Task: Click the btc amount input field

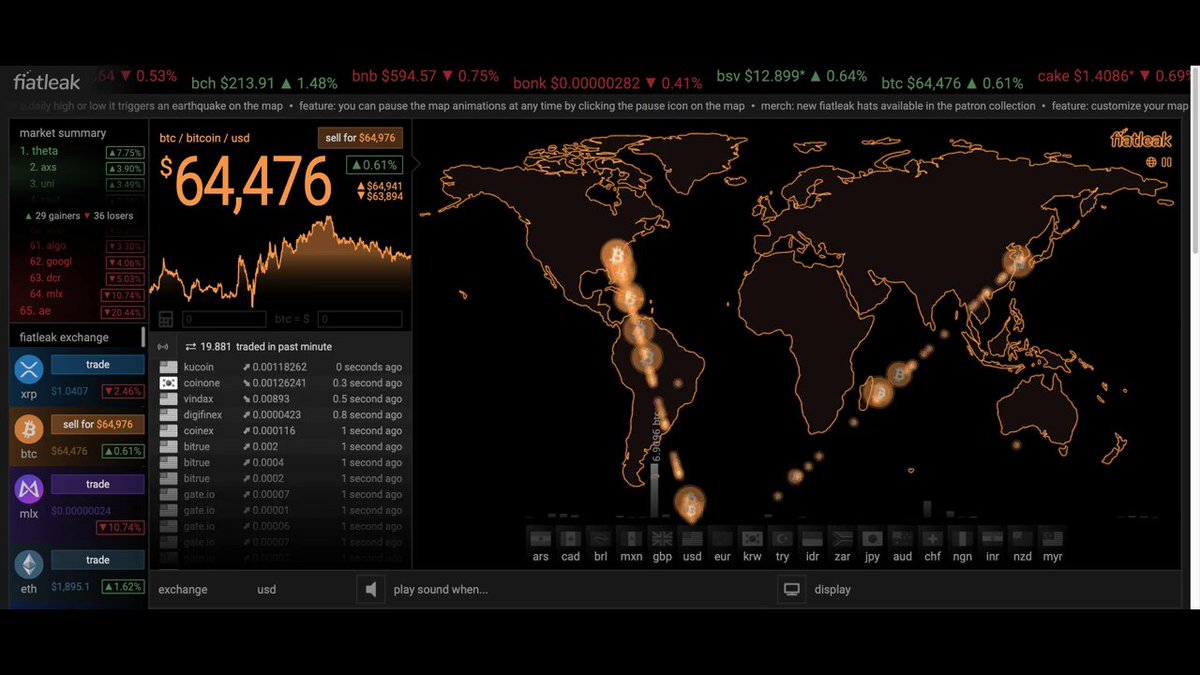Action: pyautogui.click(x=224, y=320)
